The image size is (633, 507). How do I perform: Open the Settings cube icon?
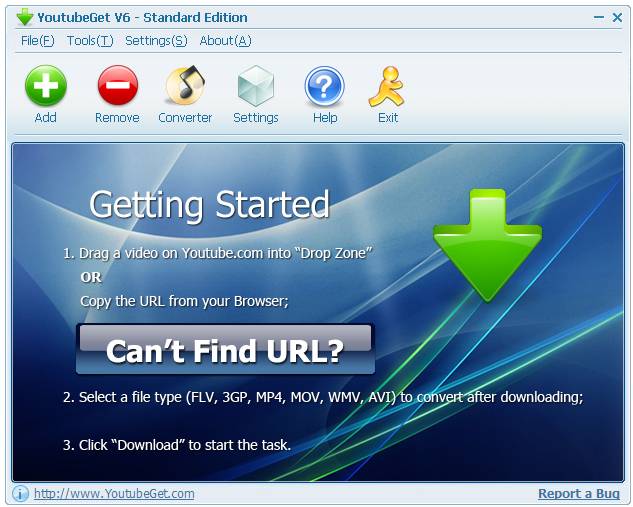point(256,86)
